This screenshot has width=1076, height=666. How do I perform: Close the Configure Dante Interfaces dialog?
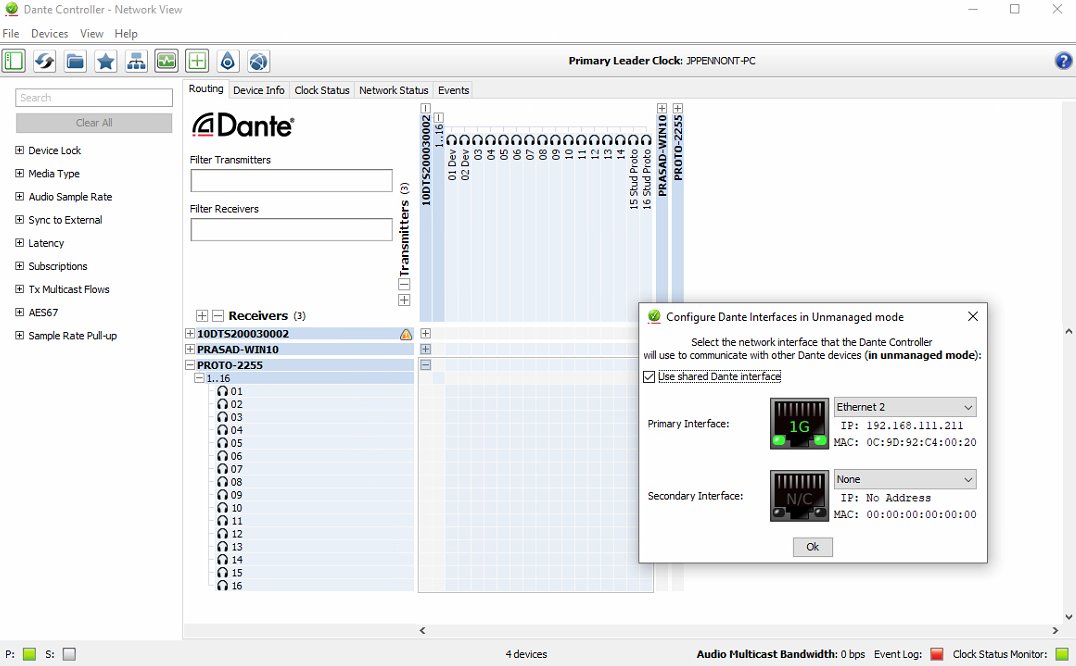tap(972, 316)
